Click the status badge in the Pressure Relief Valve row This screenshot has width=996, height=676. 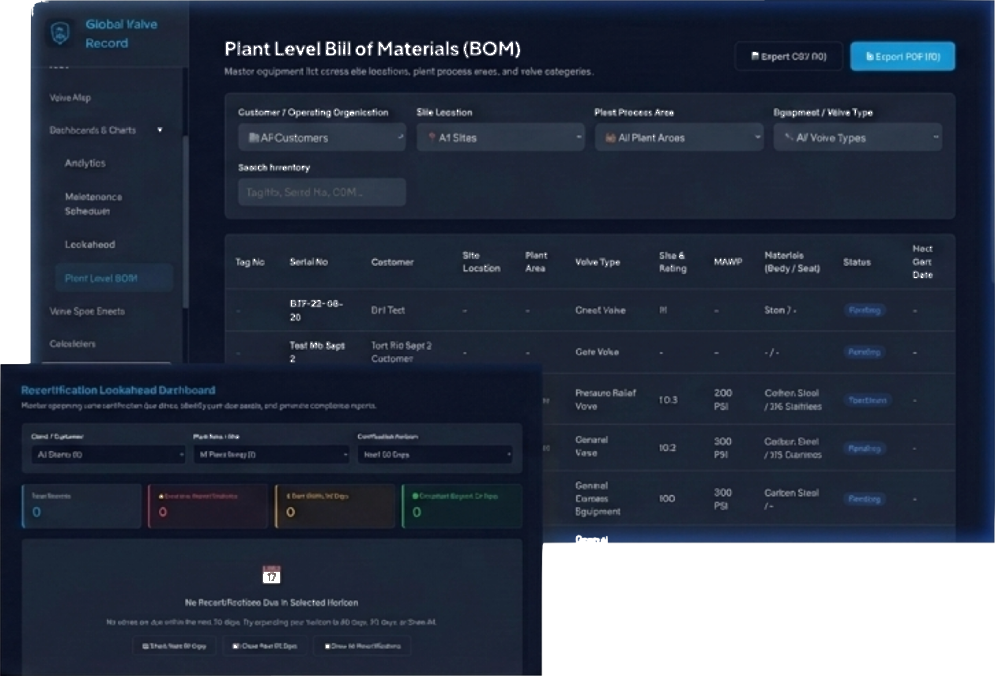pyautogui.click(x=867, y=400)
